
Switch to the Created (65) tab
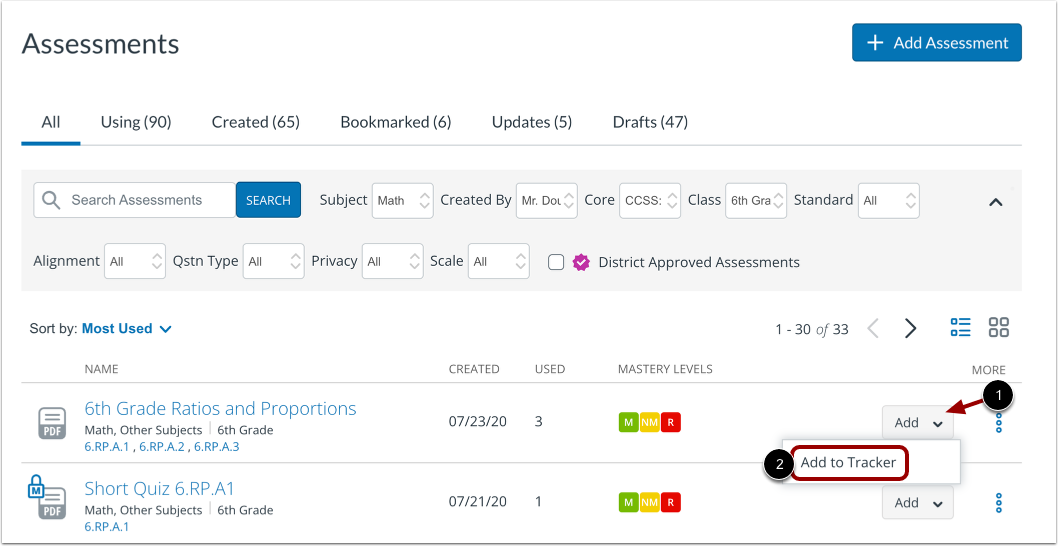(256, 122)
